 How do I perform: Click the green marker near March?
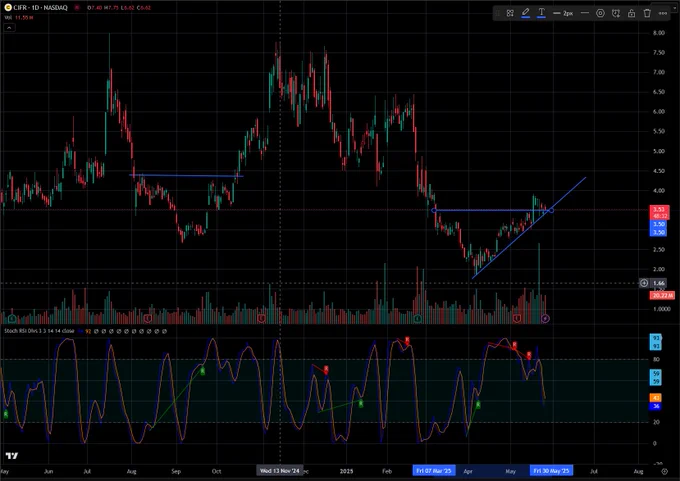pos(418,319)
